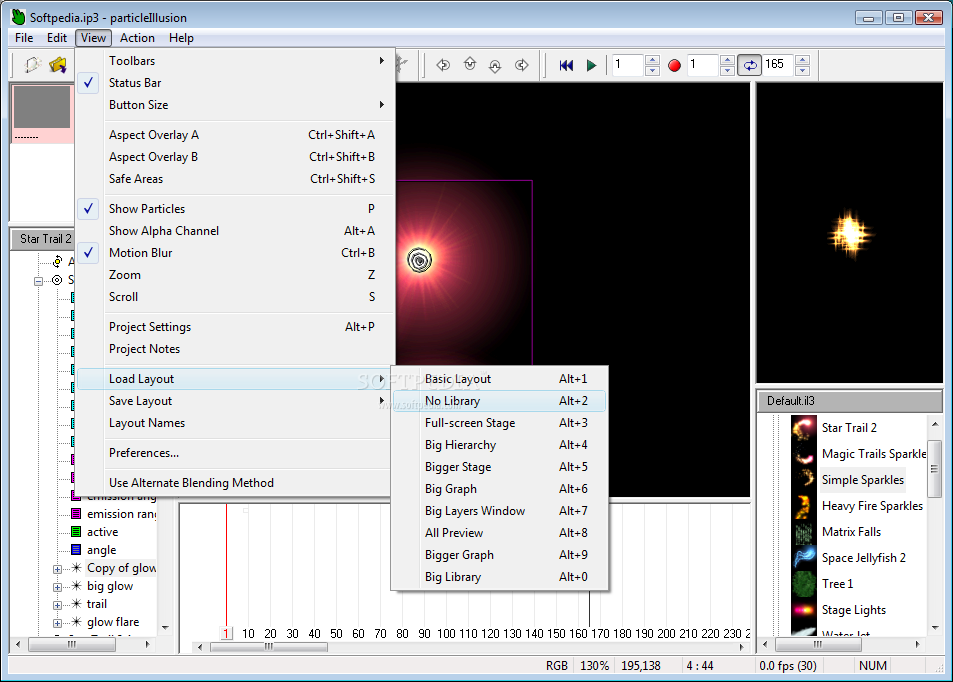Toggle the Loop playback button
This screenshot has width=953, height=682.
750,65
